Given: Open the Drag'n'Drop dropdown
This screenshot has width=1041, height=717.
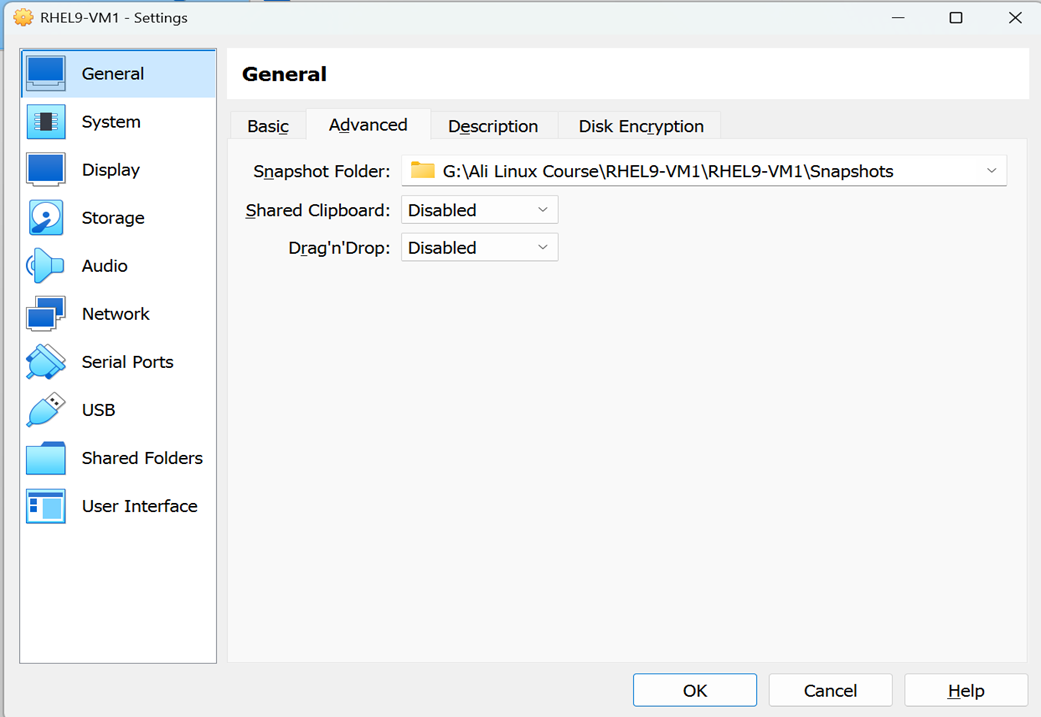Looking at the screenshot, I should 479,248.
